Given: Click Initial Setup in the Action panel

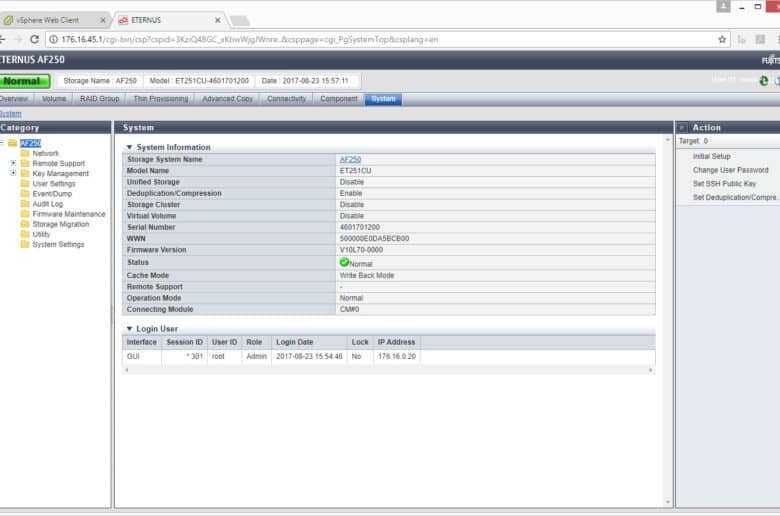Looking at the screenshot, I should pos(711,156).
